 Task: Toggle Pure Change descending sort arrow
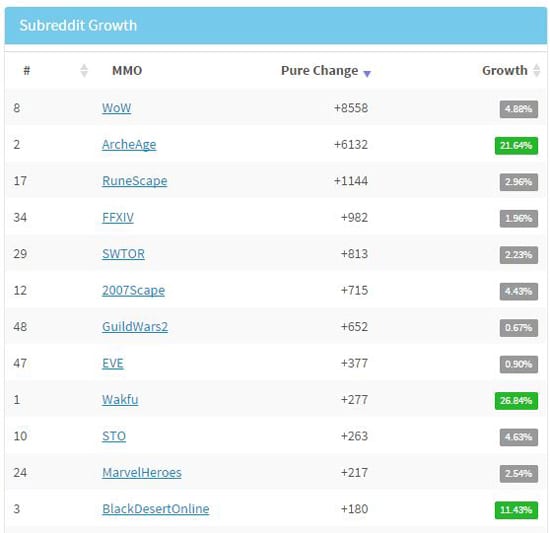click(367, 74)
